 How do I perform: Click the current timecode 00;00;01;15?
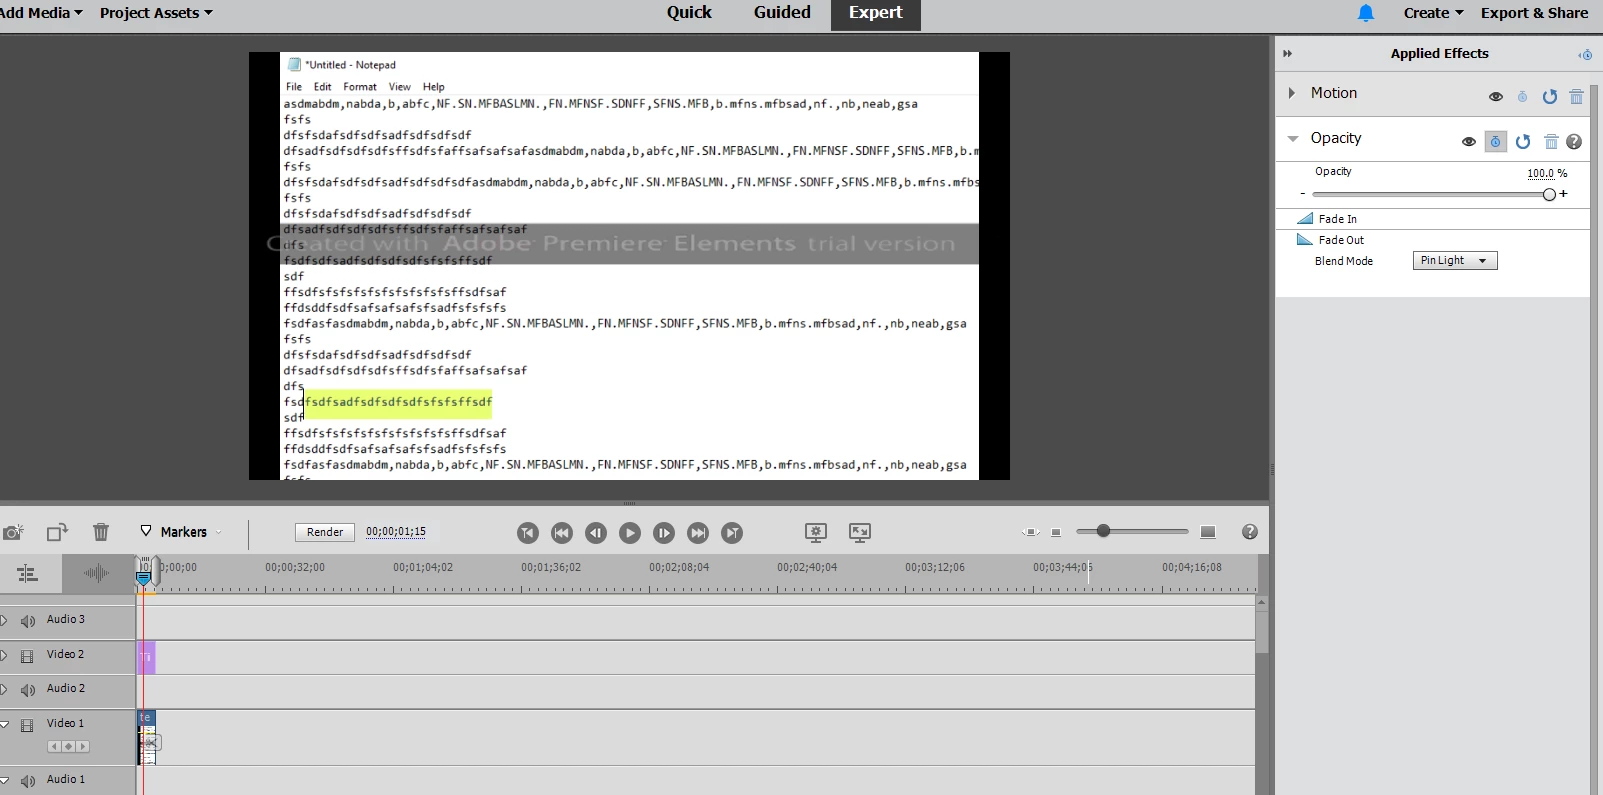click(x=396, y=532)
